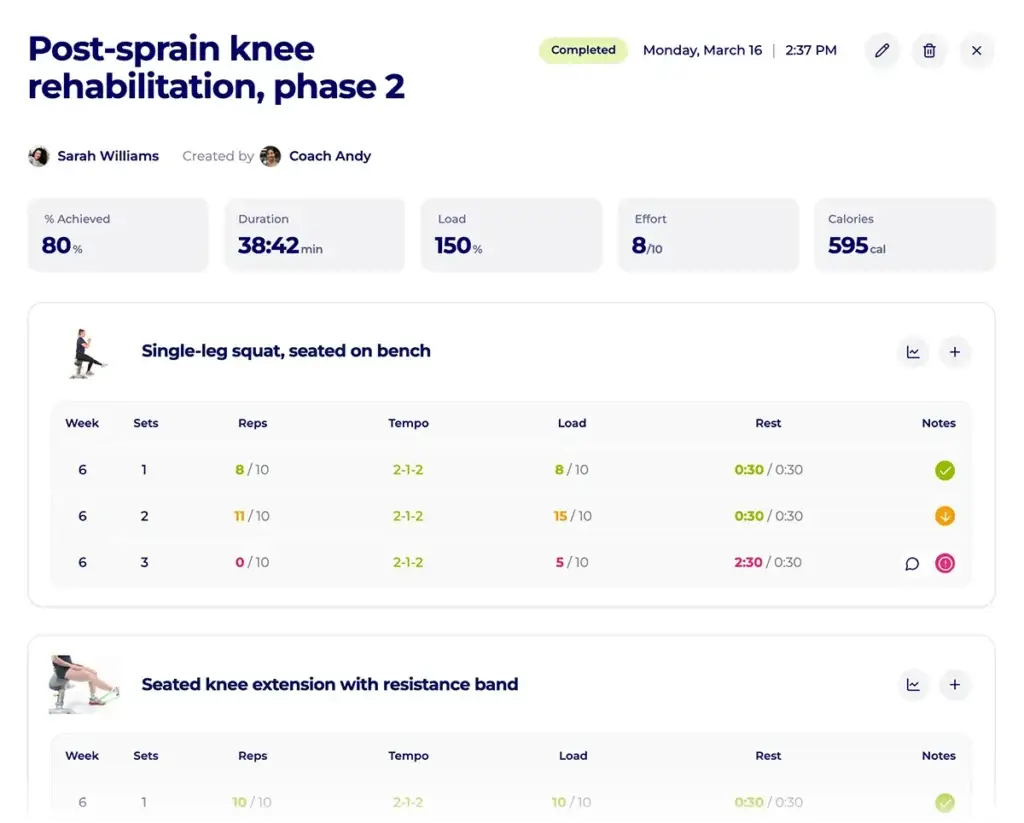This screenshot has width=1024, height=823.
Task: Click the Rest column header in squat table
Action: click(768, 423)
